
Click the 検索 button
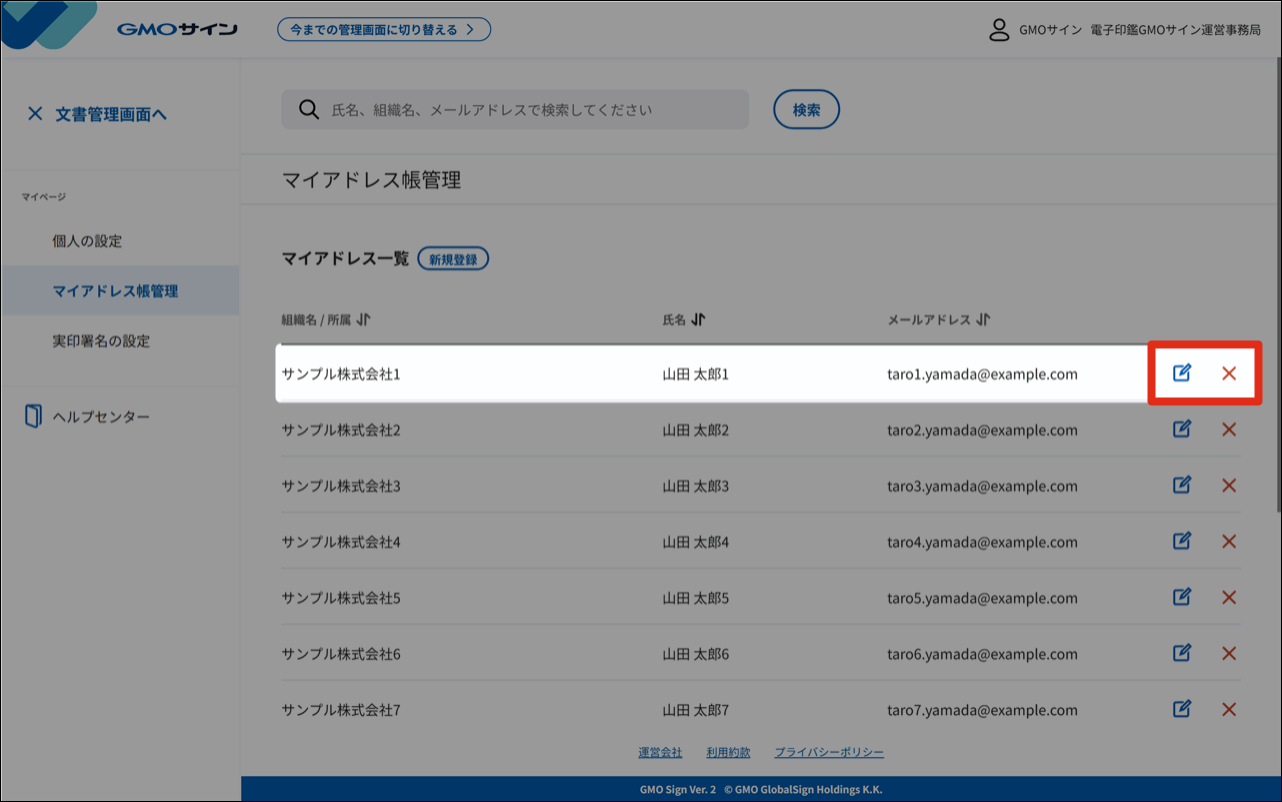(806, 110)
